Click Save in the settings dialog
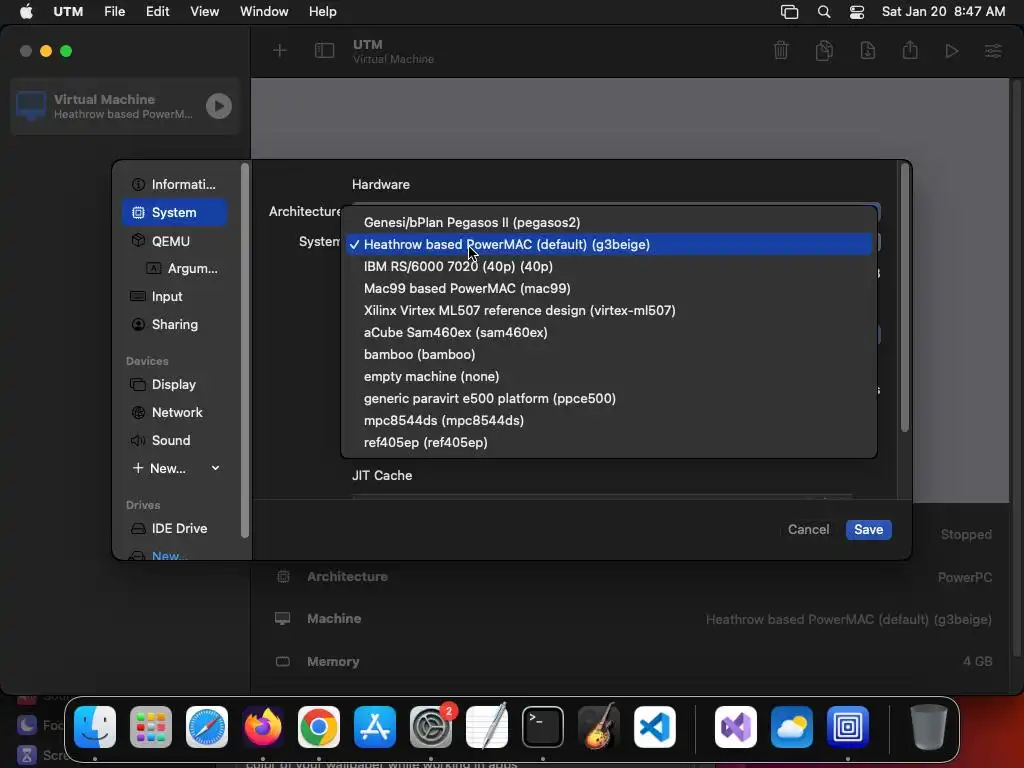 point(869,530)
